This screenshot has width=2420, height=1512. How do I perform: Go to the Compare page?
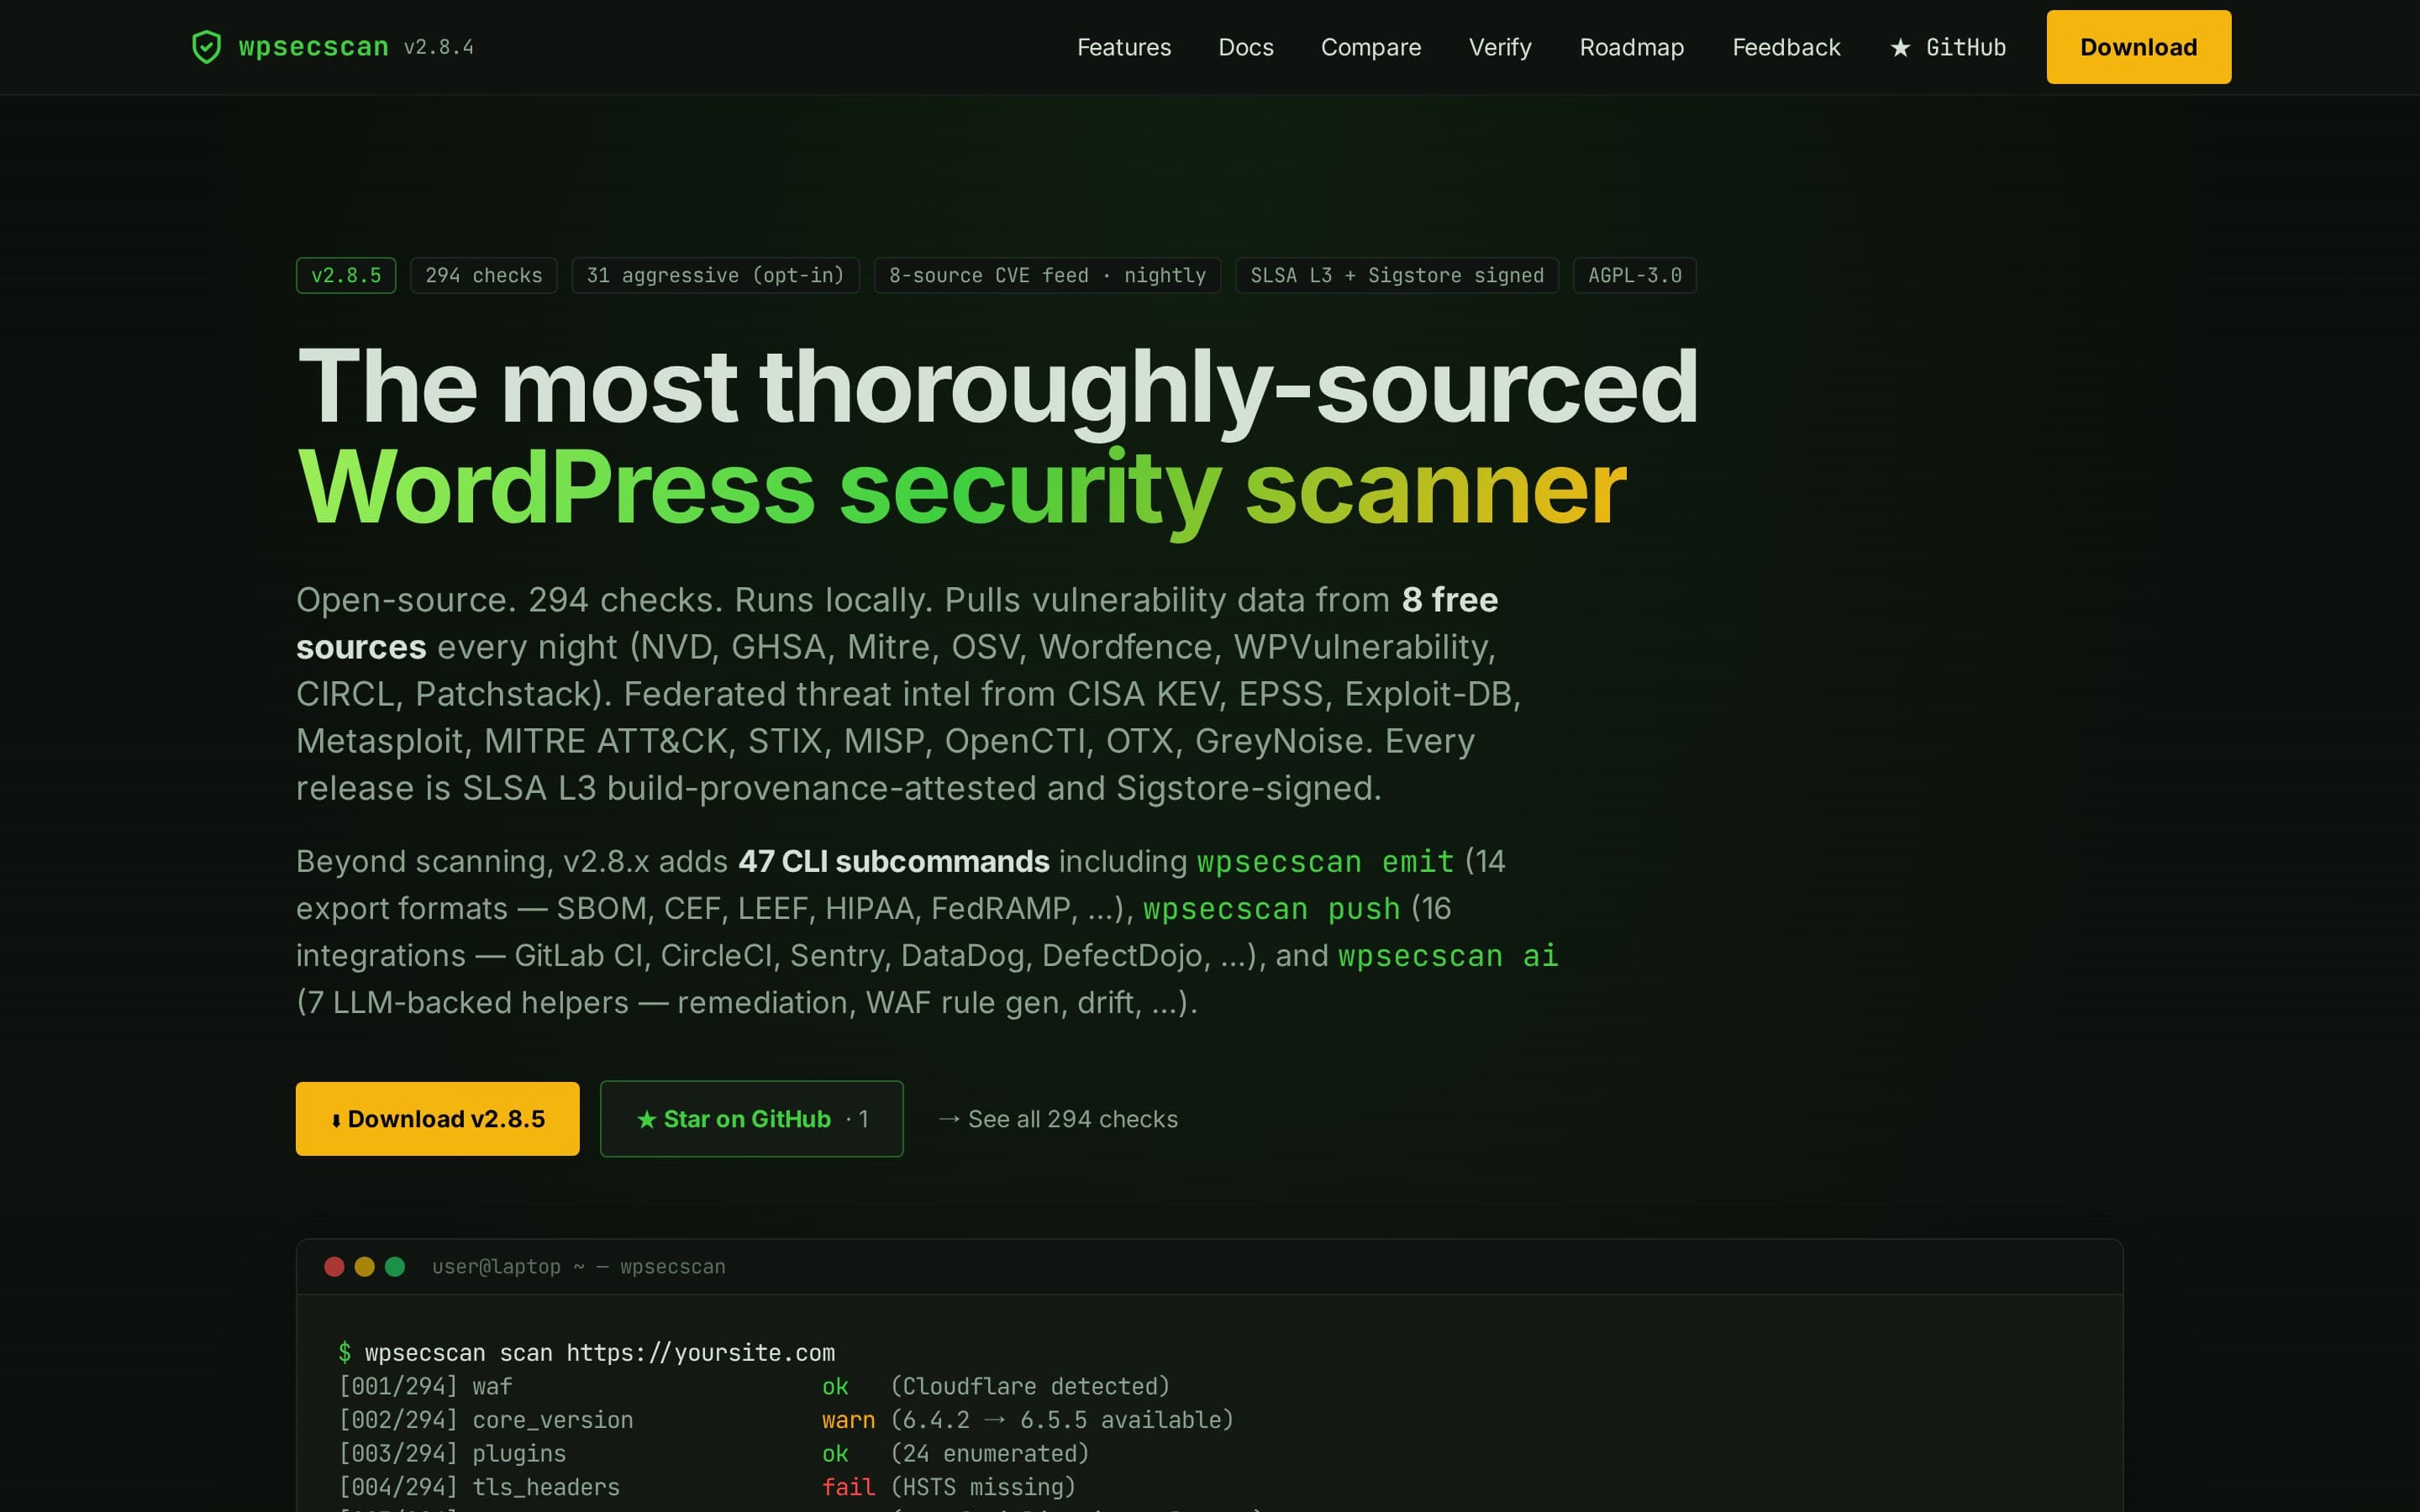coord(1371,47)
